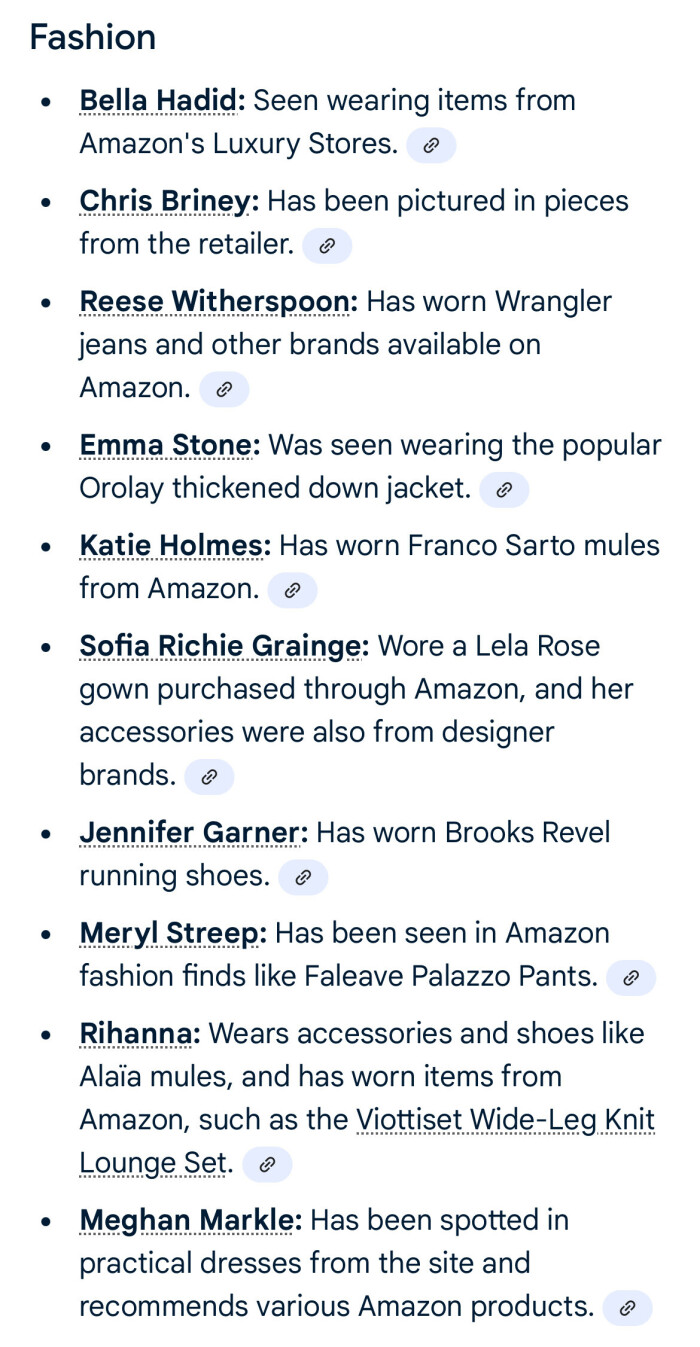The width and height of the screenshot is (700, 1347).
Task: Click the source link icon after Bella Hadid entry
Action: (431, 145)
